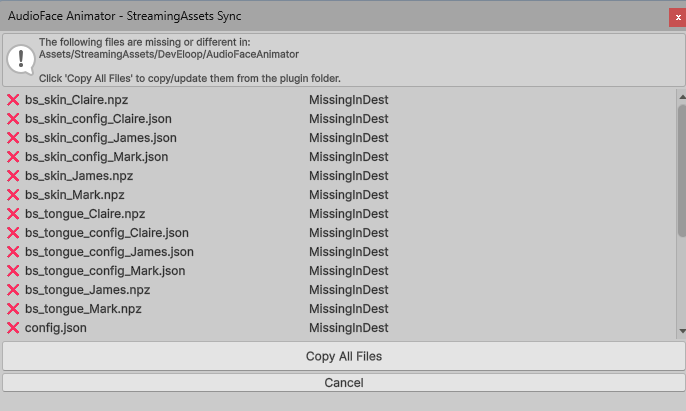686x411 pixels.
Task: Select the bs_tongue_Mark.npz file name
Action: [x=83, y=309]
